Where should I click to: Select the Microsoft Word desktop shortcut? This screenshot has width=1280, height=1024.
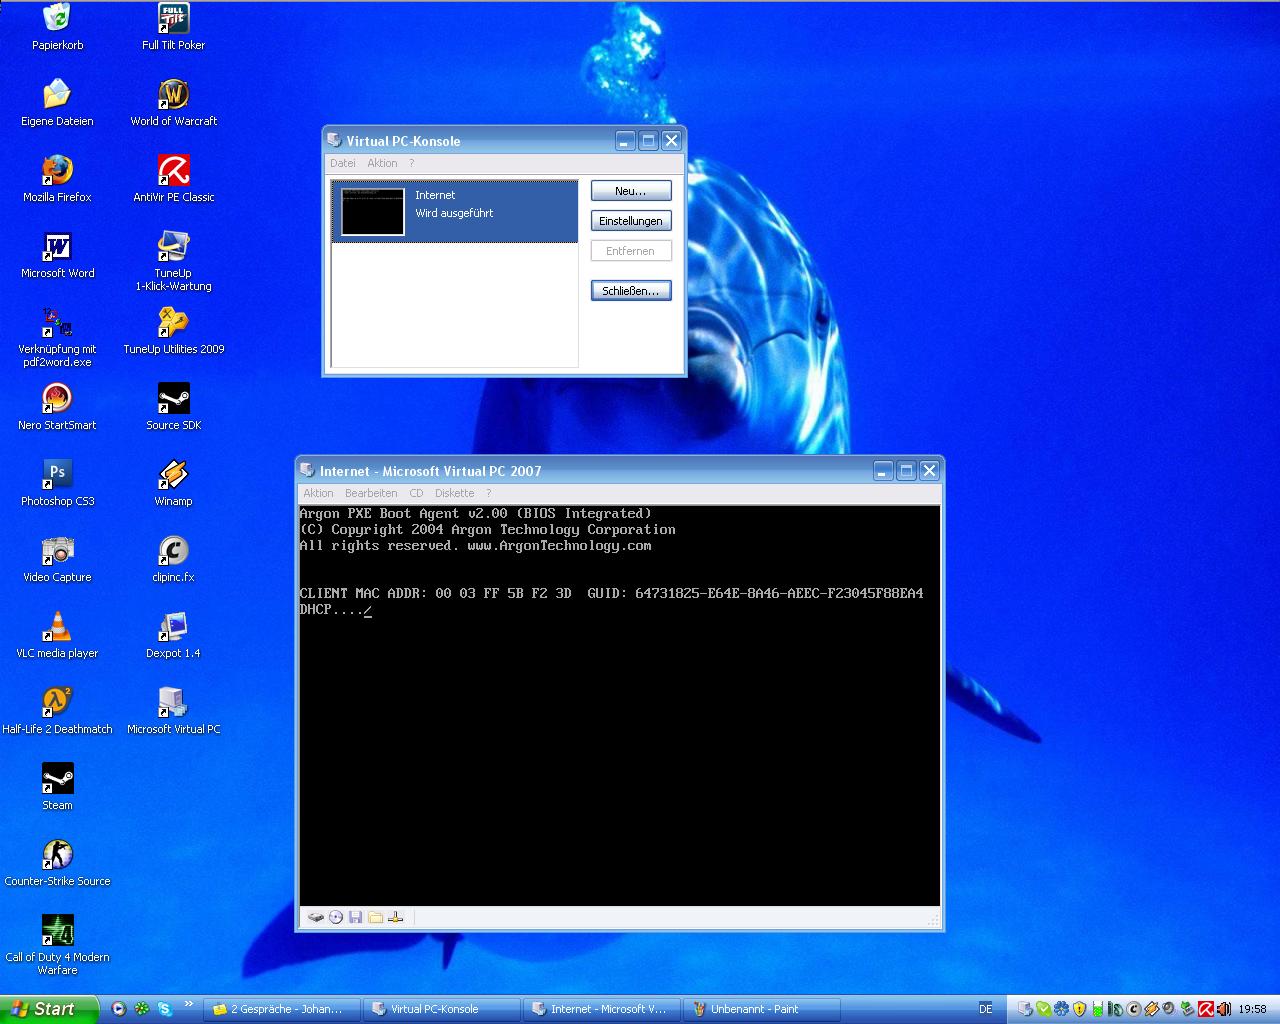point(57,255)
